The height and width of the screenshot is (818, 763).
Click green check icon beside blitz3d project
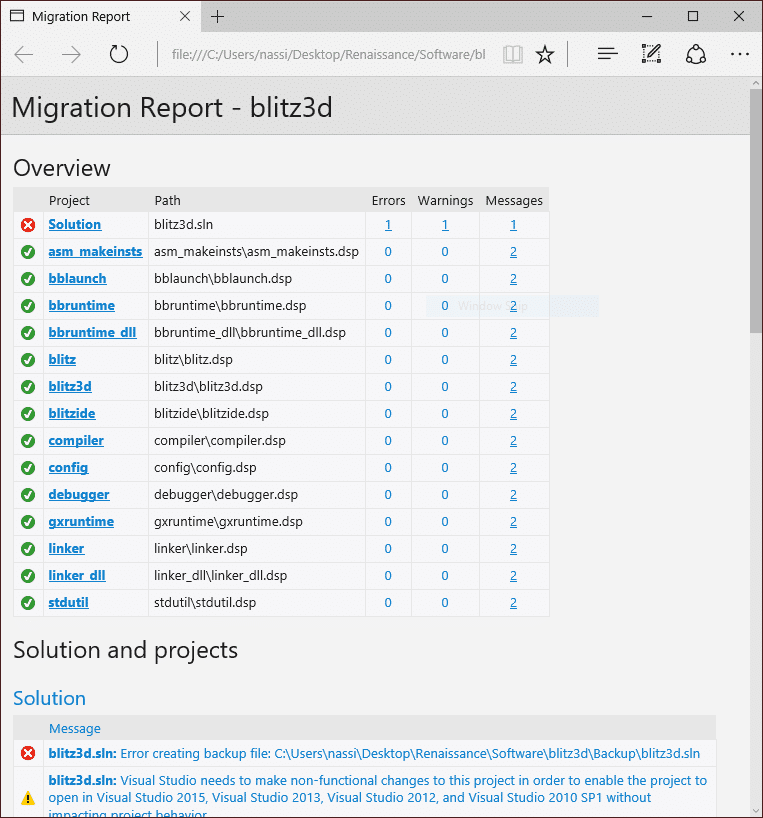point(28,387)
